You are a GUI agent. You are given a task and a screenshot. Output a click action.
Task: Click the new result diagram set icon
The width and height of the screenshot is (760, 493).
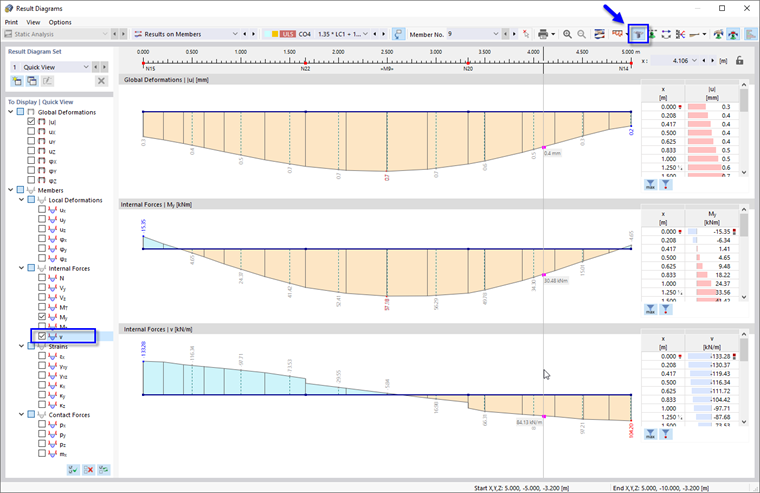[x=17, y=81]
